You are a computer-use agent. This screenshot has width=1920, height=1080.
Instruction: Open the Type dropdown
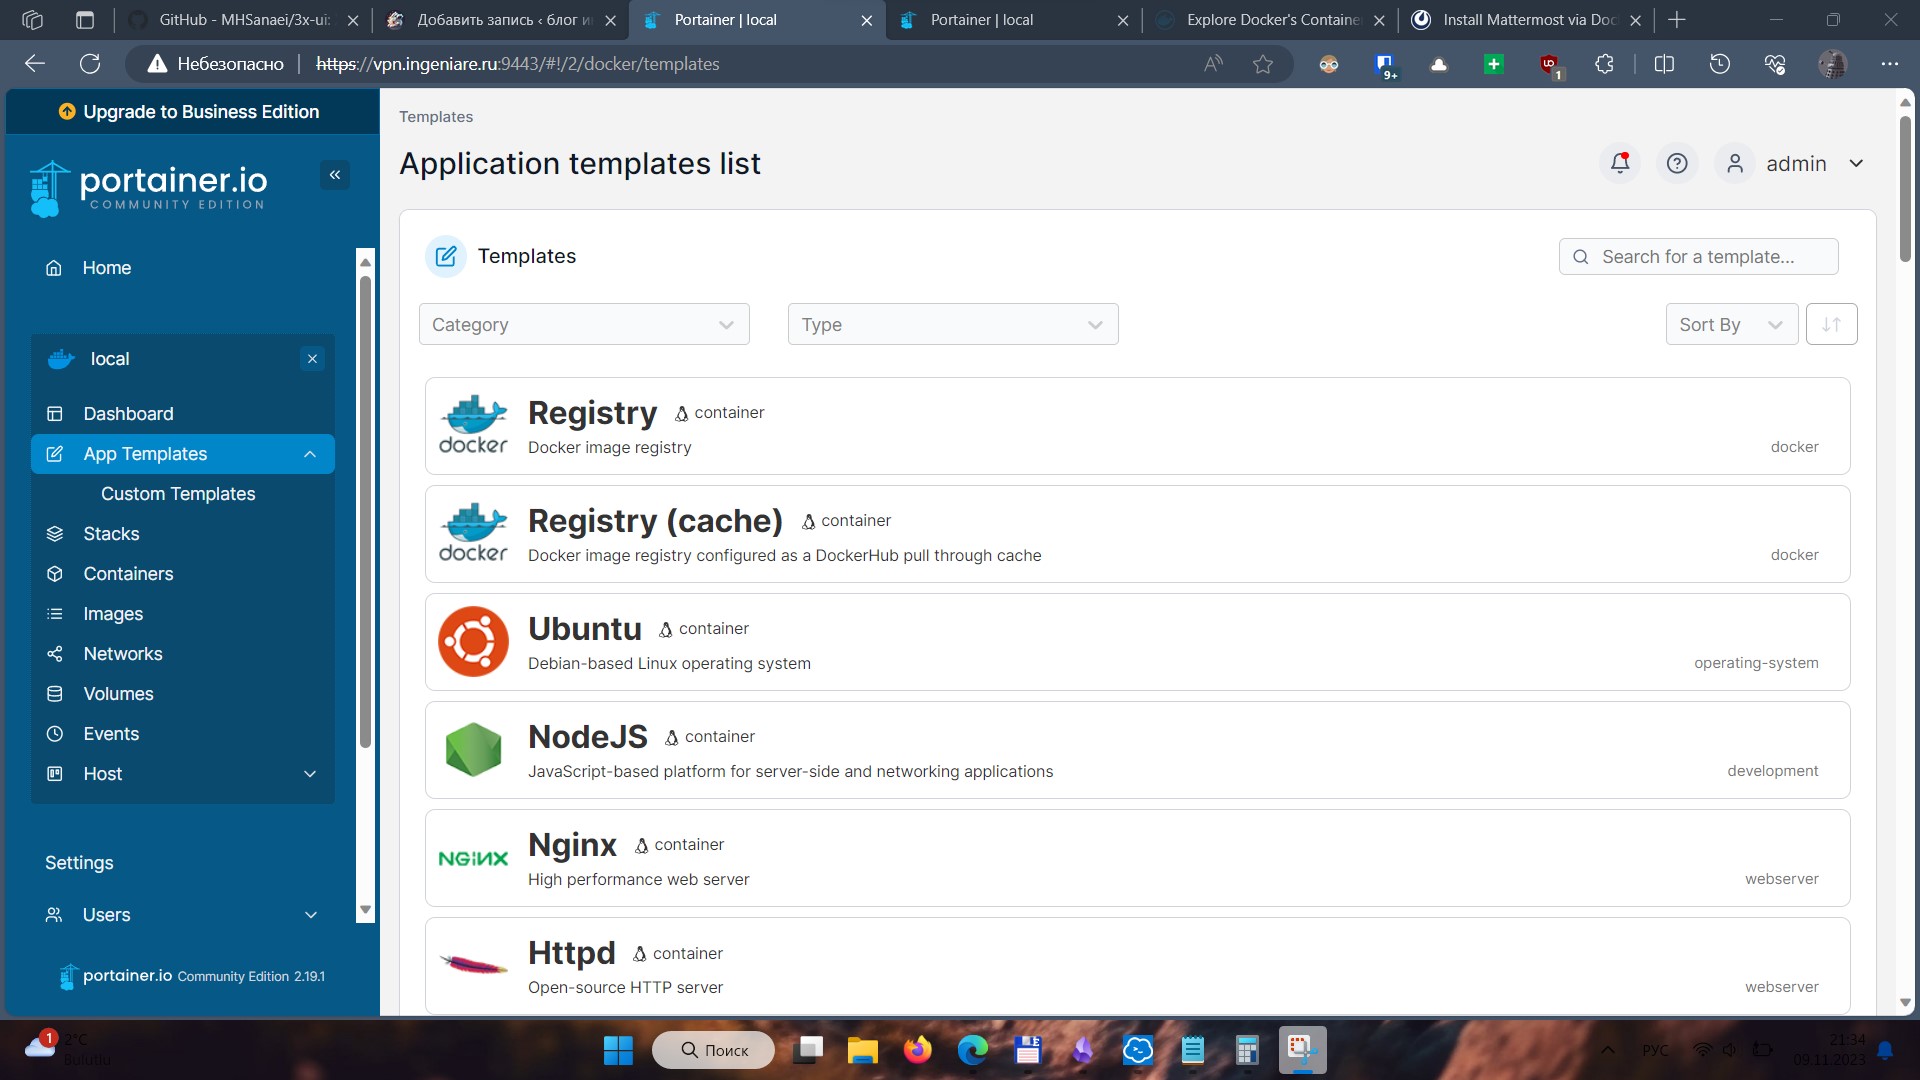pyautogui.click(x=953, y=324)
